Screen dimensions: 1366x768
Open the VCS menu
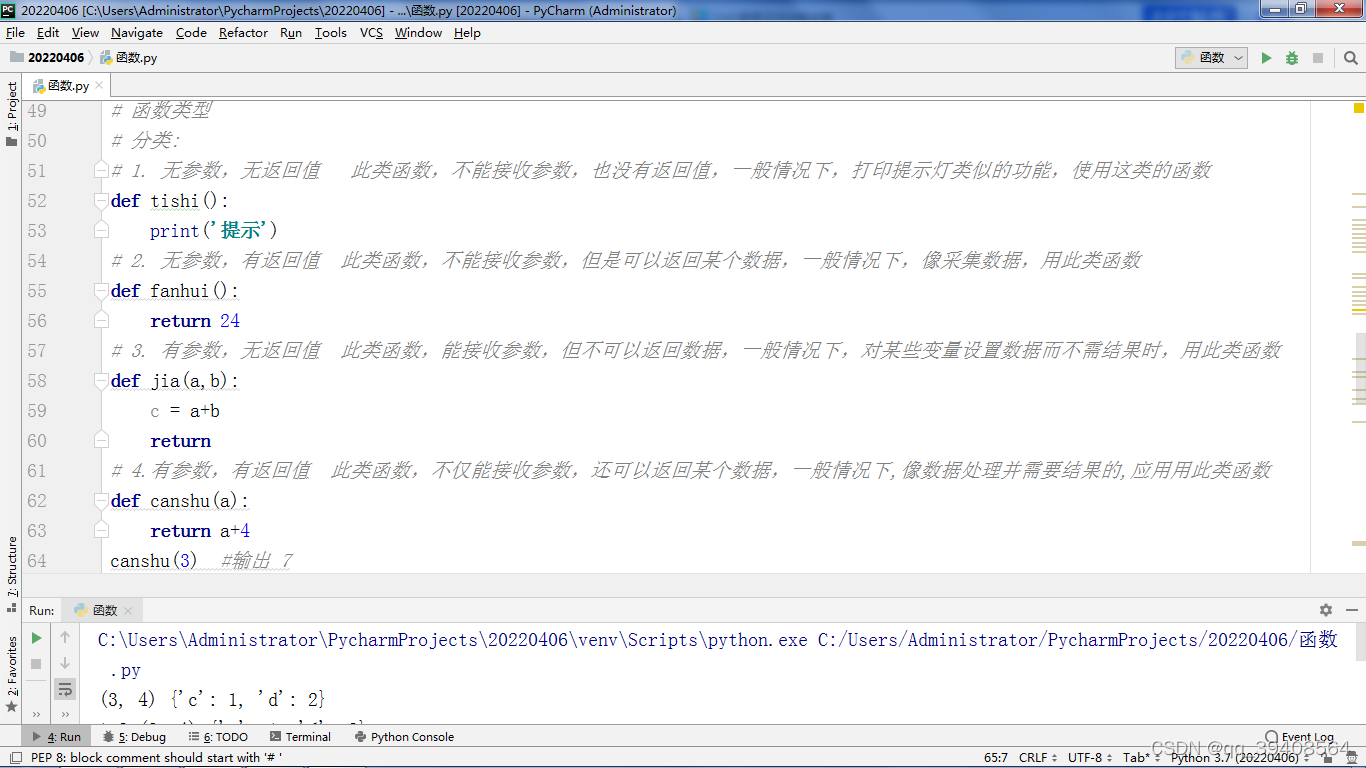(371, 33)
